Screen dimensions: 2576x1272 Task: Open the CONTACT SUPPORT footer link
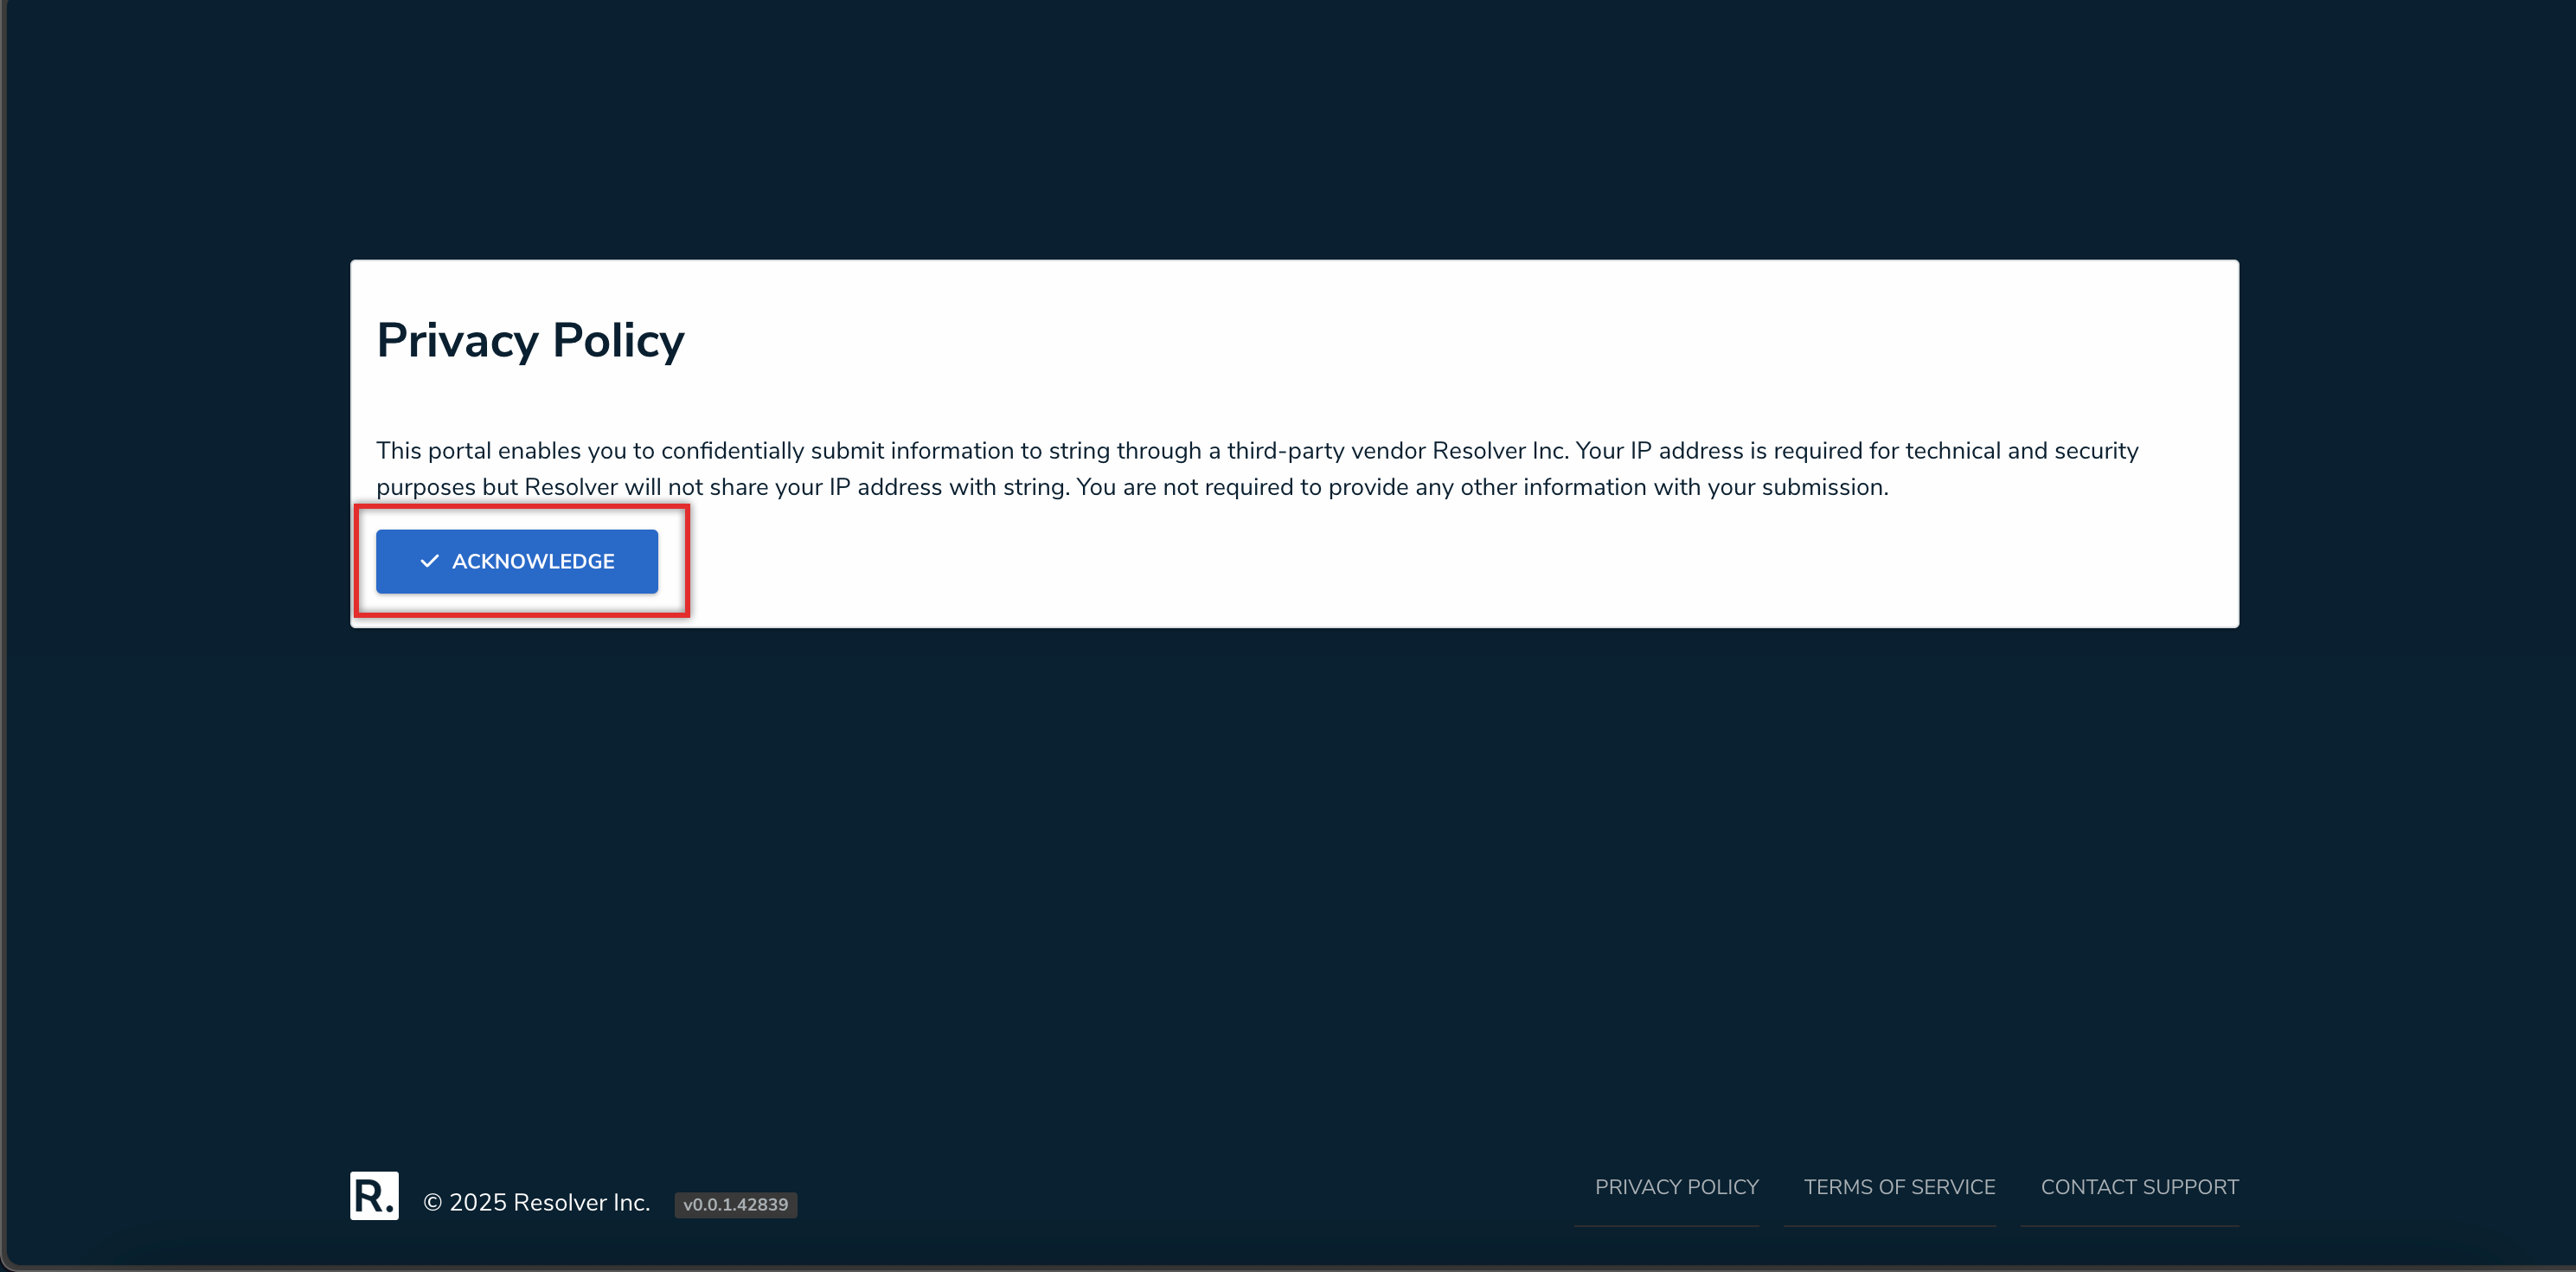pyautogui.click(x=2138, y=1187)
